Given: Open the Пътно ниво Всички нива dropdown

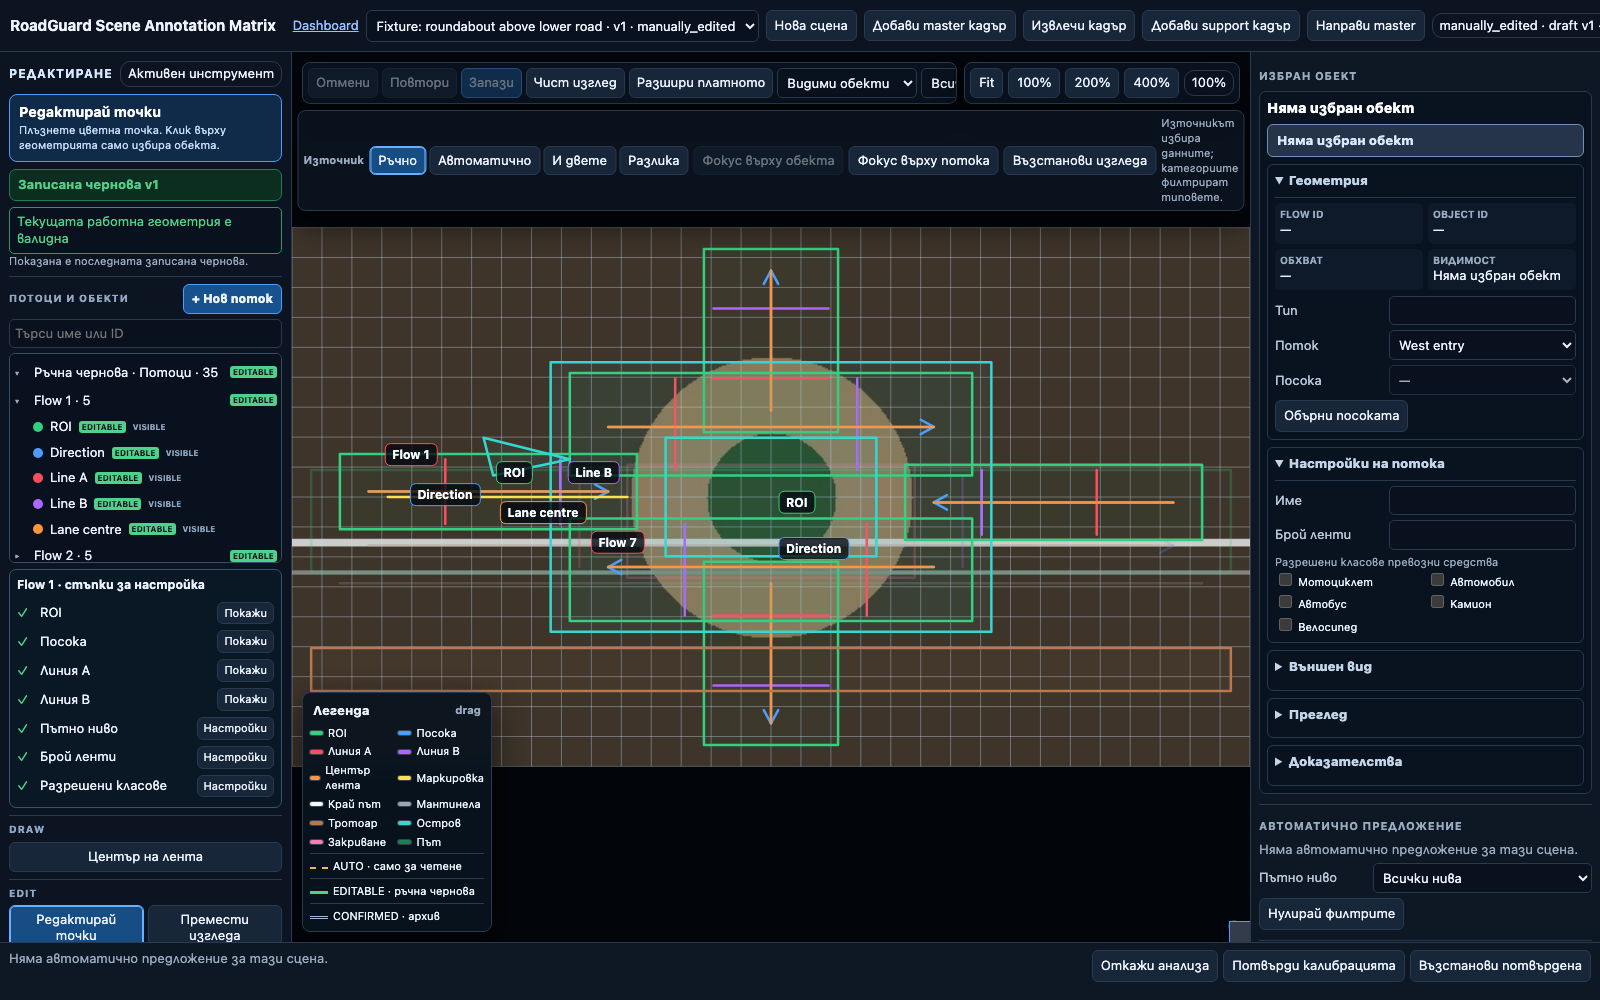Looking at the screenshot, I should [1482, 878].
